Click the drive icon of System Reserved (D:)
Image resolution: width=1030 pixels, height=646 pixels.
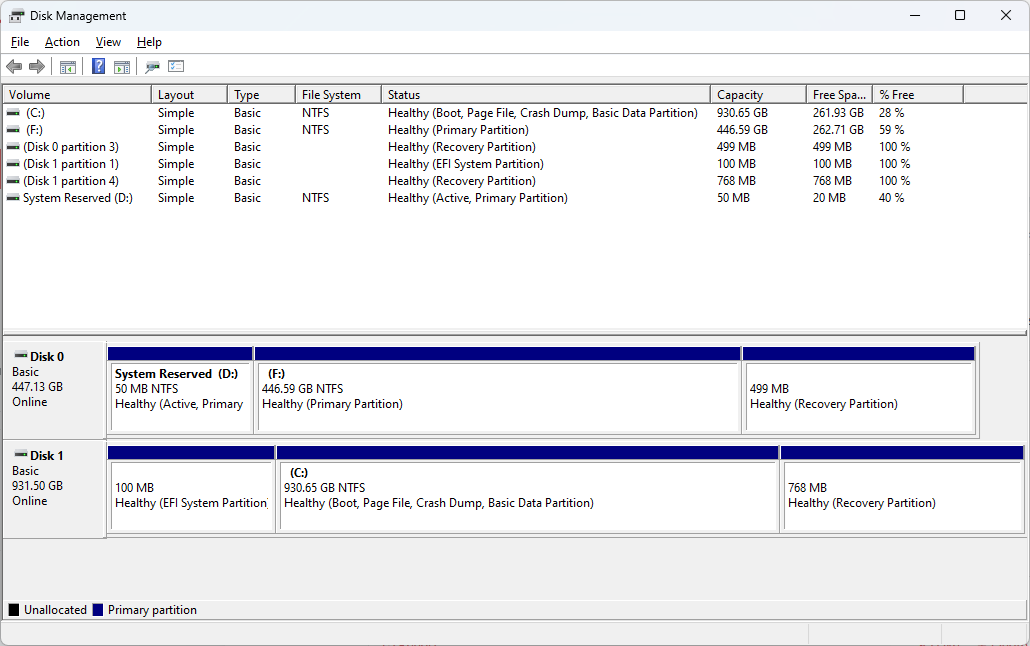click(x=13, y=198)
